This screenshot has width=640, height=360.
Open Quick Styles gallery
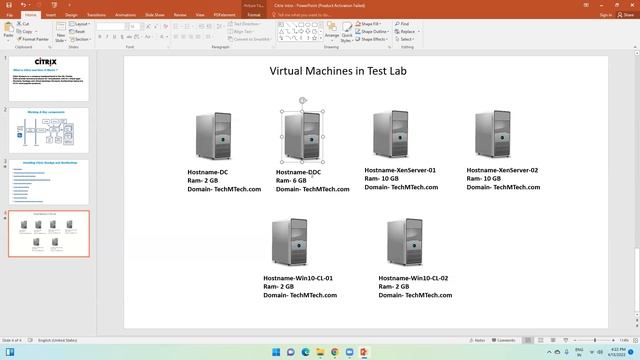coord(347,32)
